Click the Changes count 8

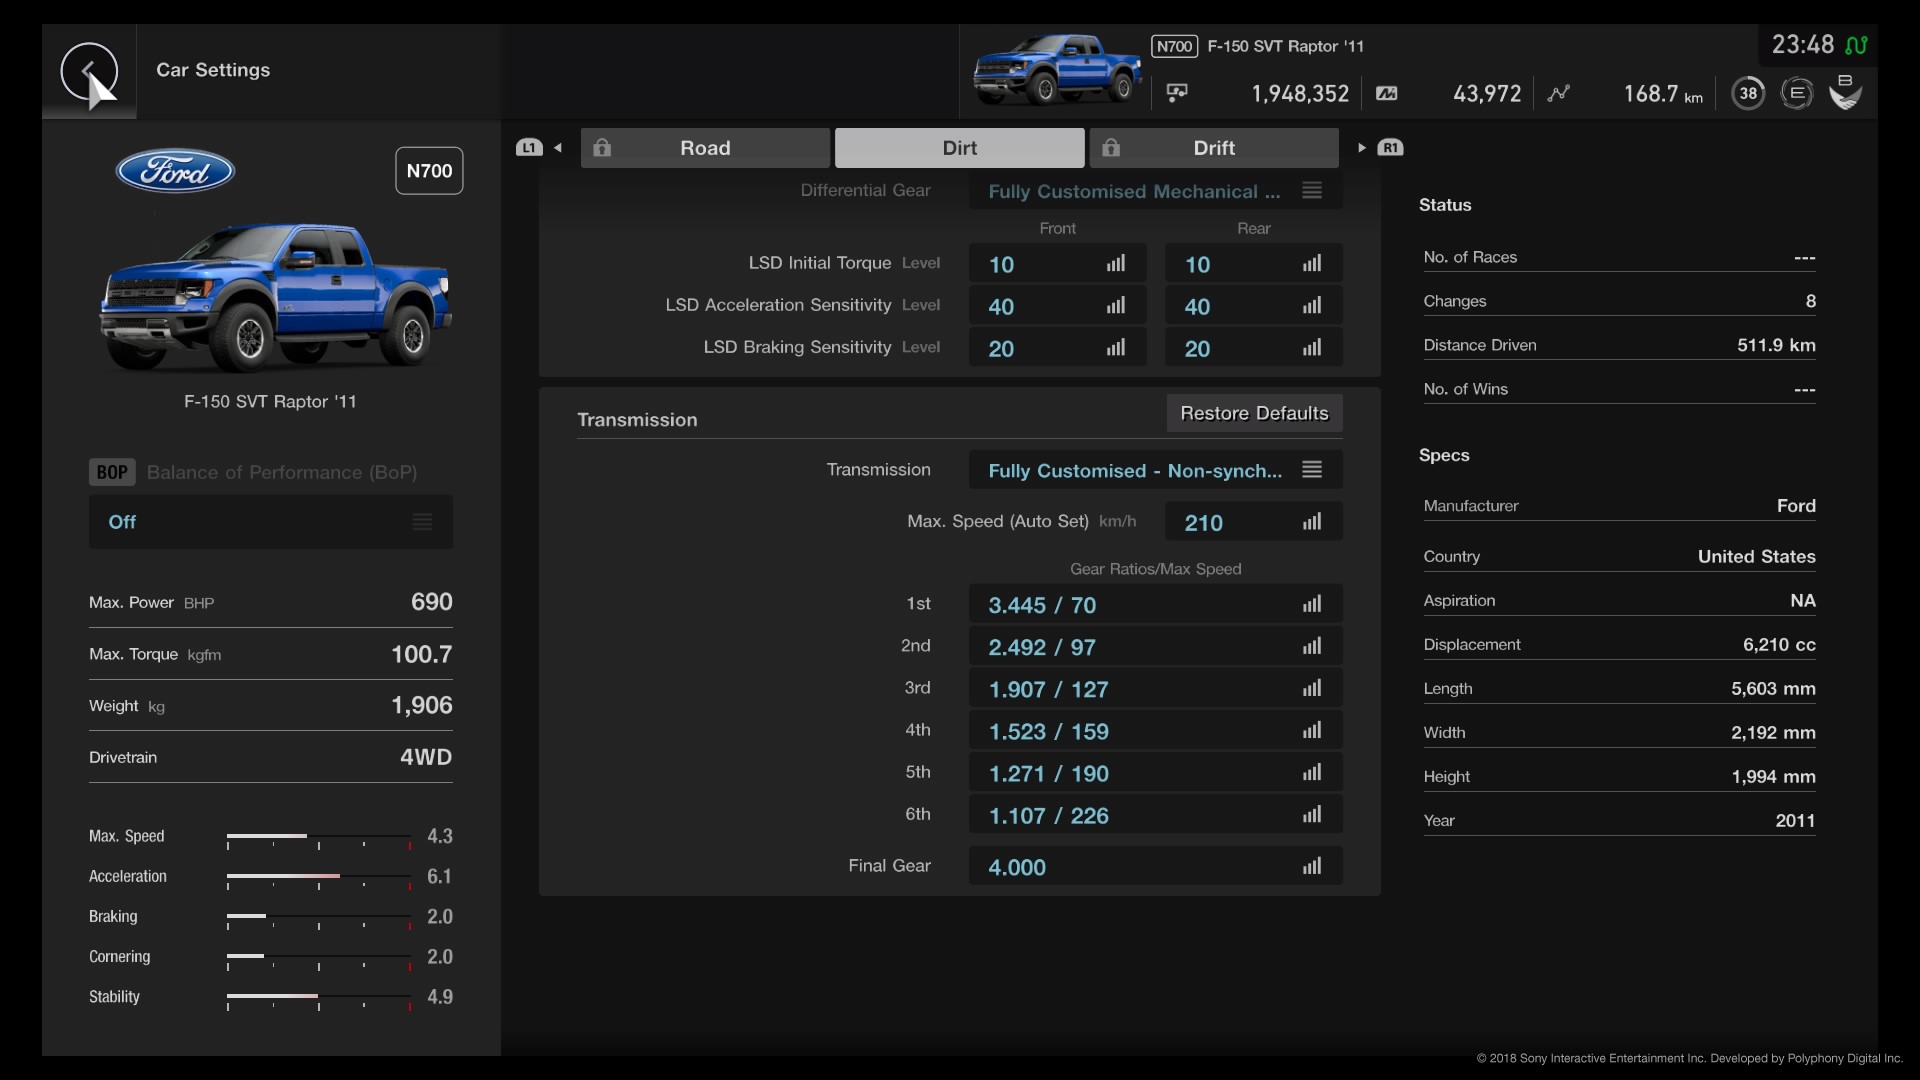[1810, 301]
